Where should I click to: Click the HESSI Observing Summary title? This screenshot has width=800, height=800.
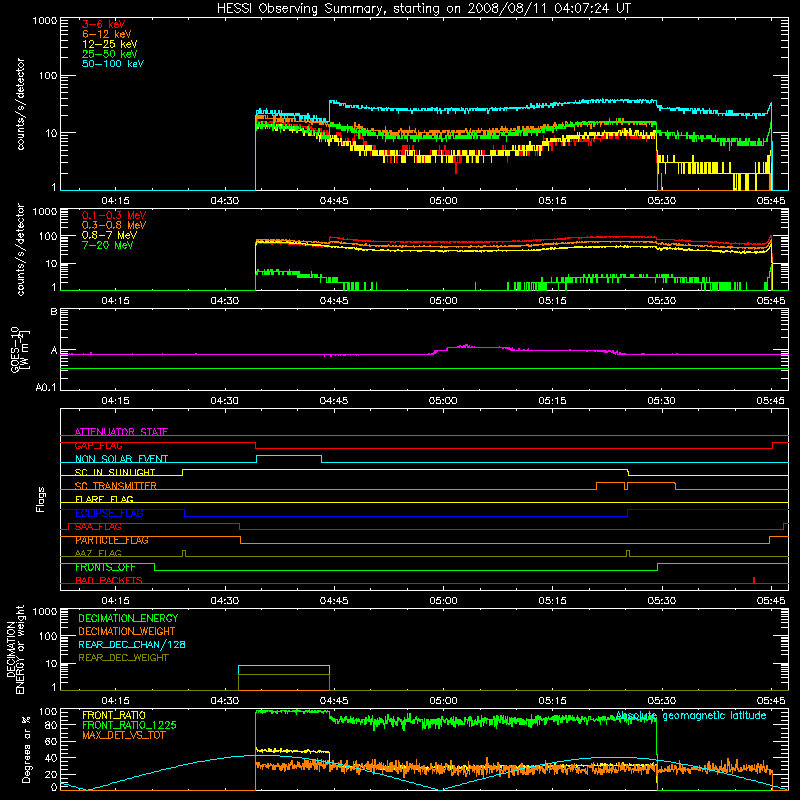[x=423, y=9]
